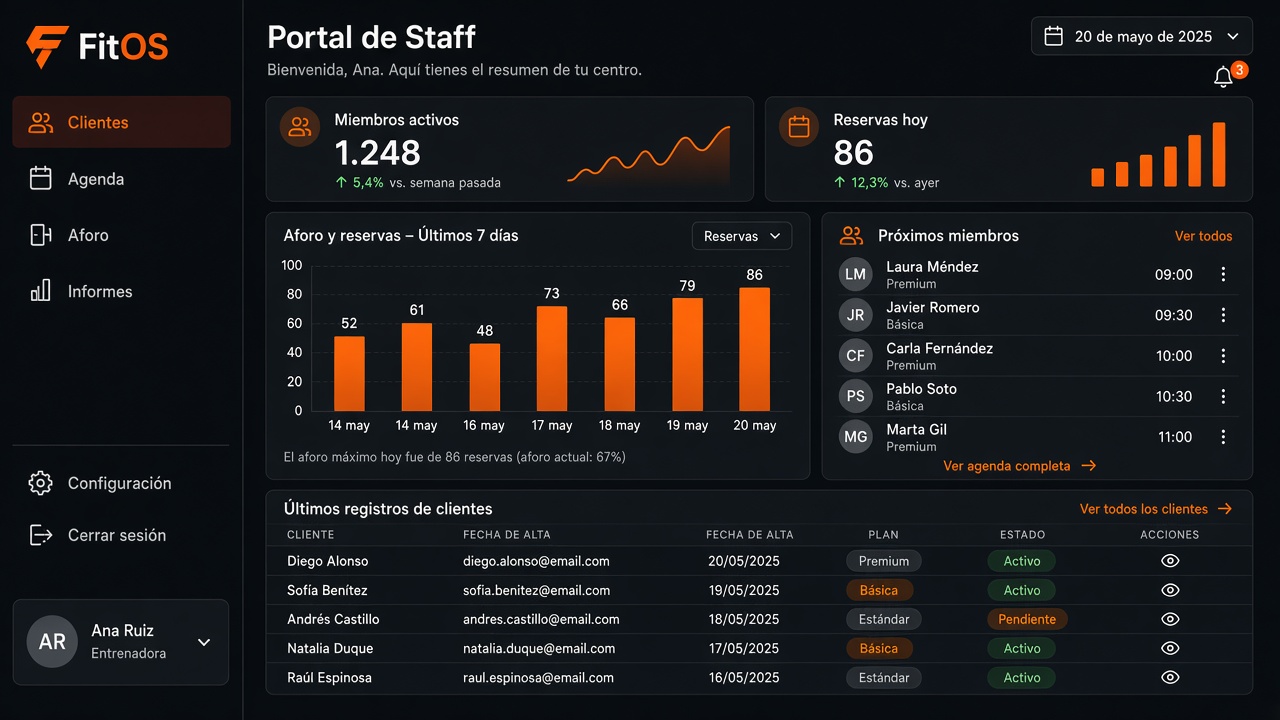Click the Reservas hoy calendar icon
The width and height of the screenshot is (1280, 720).
pyautogui.click(x=799, y=127)
